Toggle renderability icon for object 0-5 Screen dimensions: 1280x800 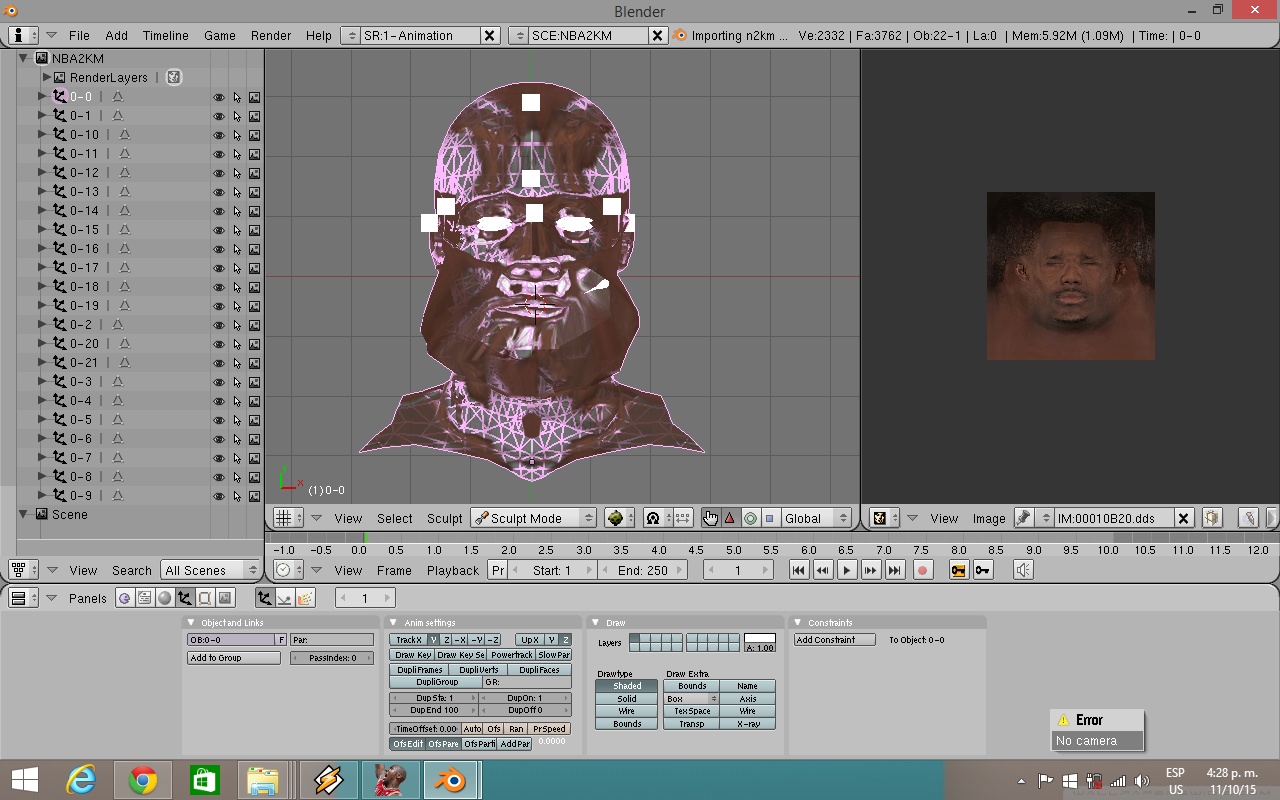click(x=254, y=420)
